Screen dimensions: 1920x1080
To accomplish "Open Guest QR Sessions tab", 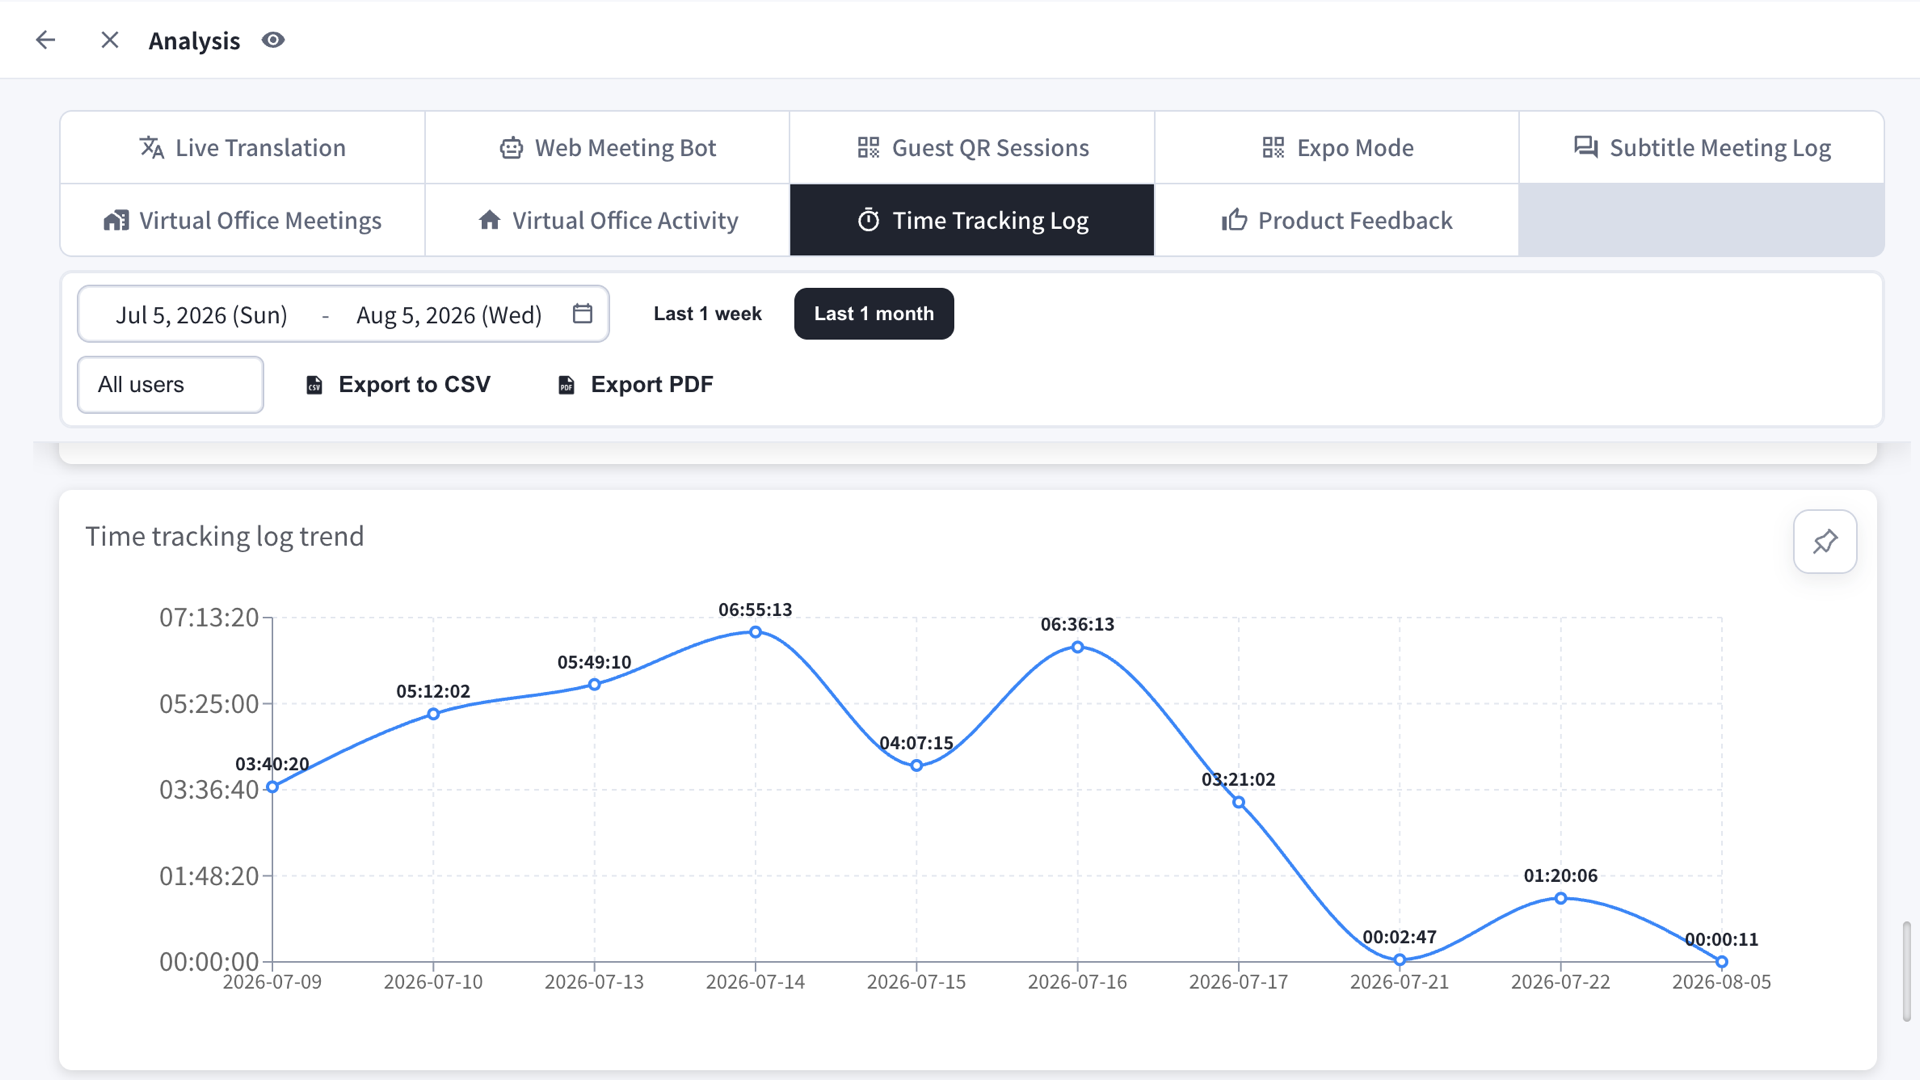I will point(972,148).
